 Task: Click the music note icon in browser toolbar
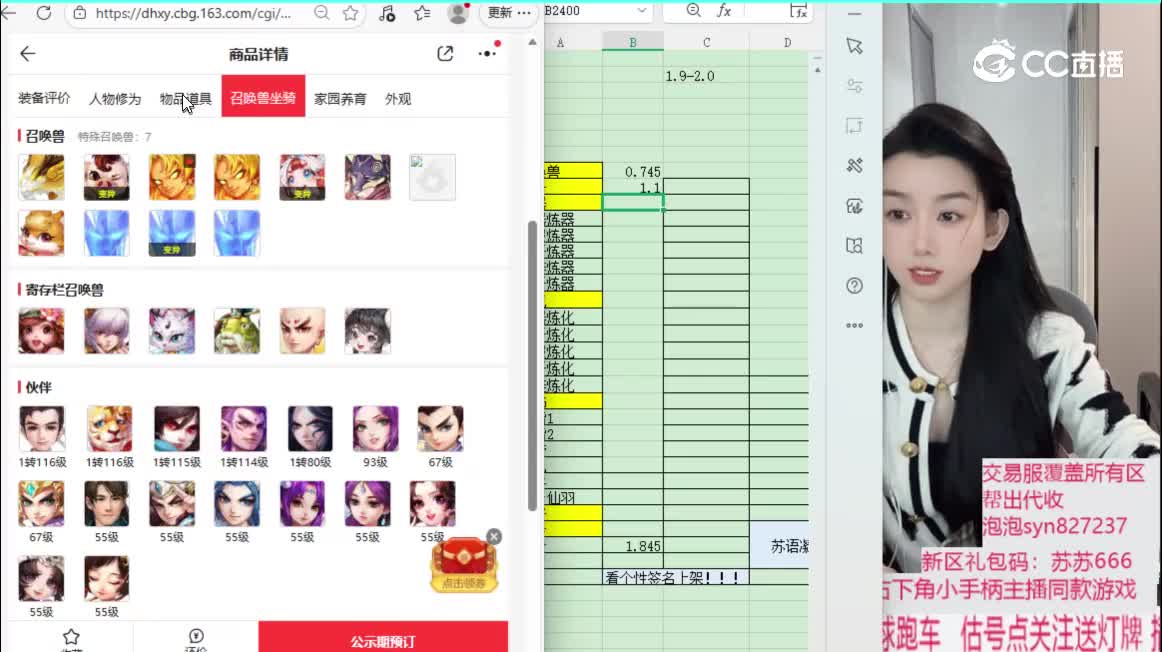coord(387,13)
